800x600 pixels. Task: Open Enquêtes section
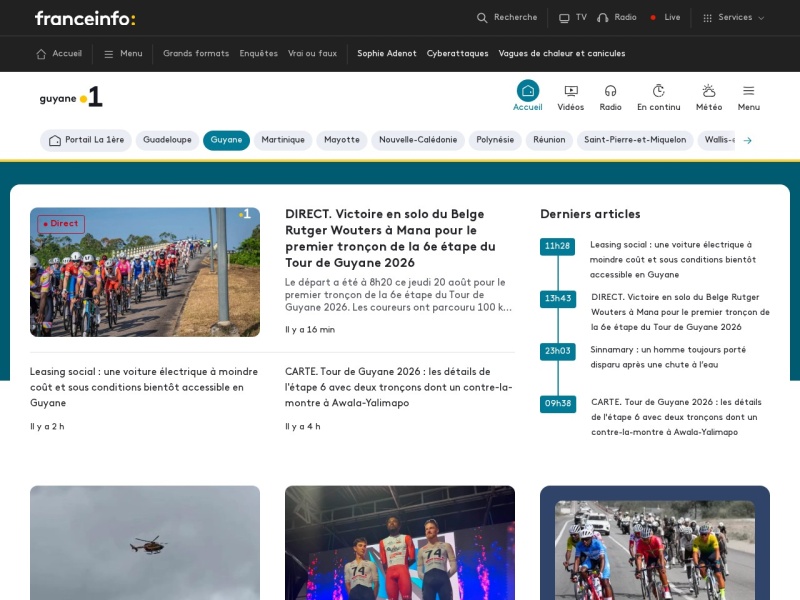click(259, 54)
